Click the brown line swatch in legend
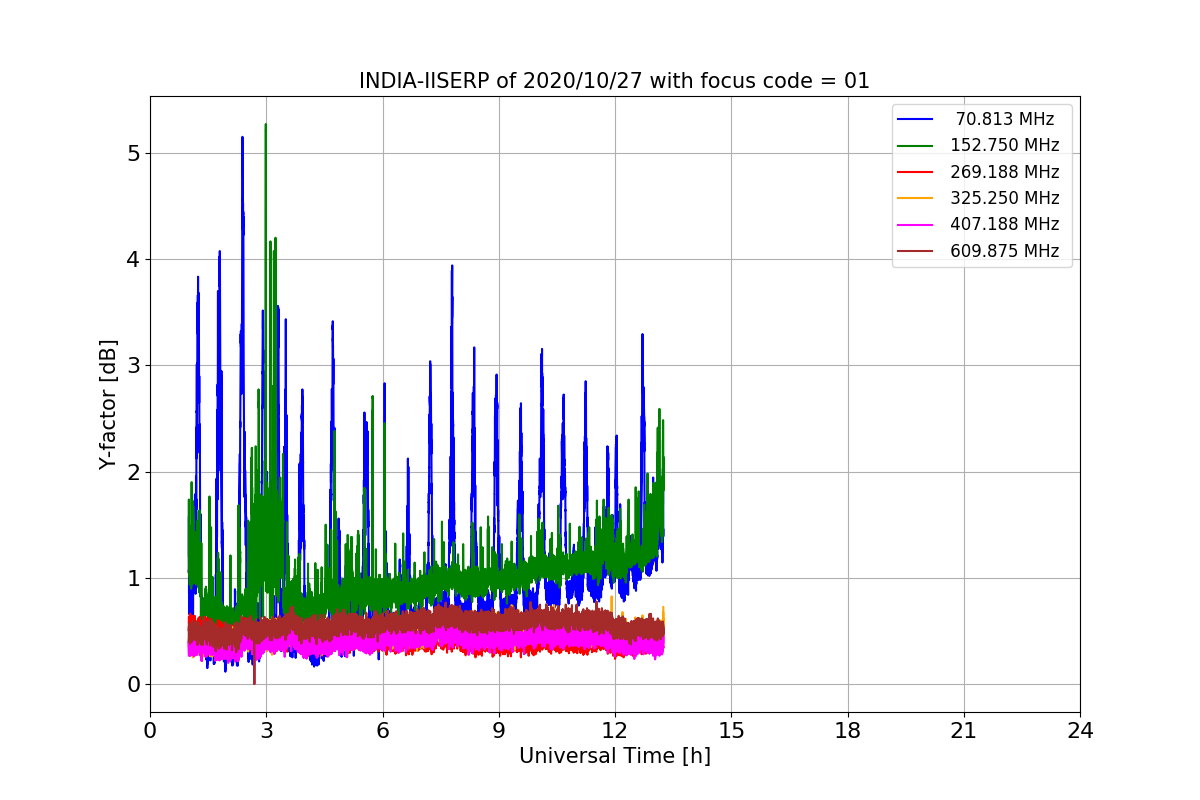 pos(915,251)
